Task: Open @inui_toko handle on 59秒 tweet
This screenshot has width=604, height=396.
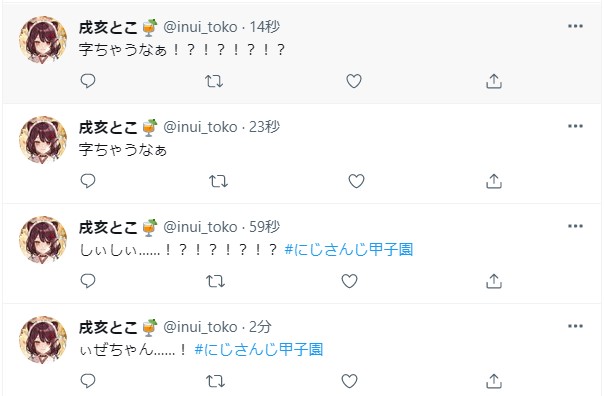Action: [200, 227]
